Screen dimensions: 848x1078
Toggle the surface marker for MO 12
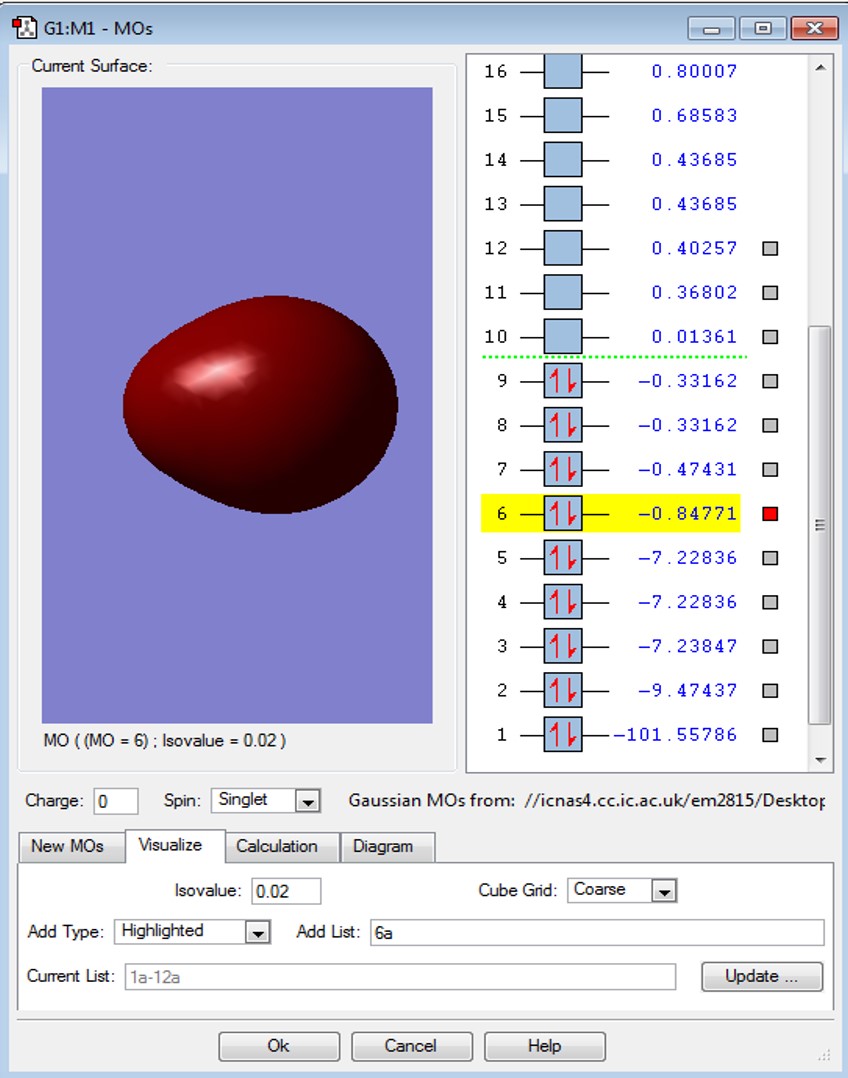(x=770, y=248)
